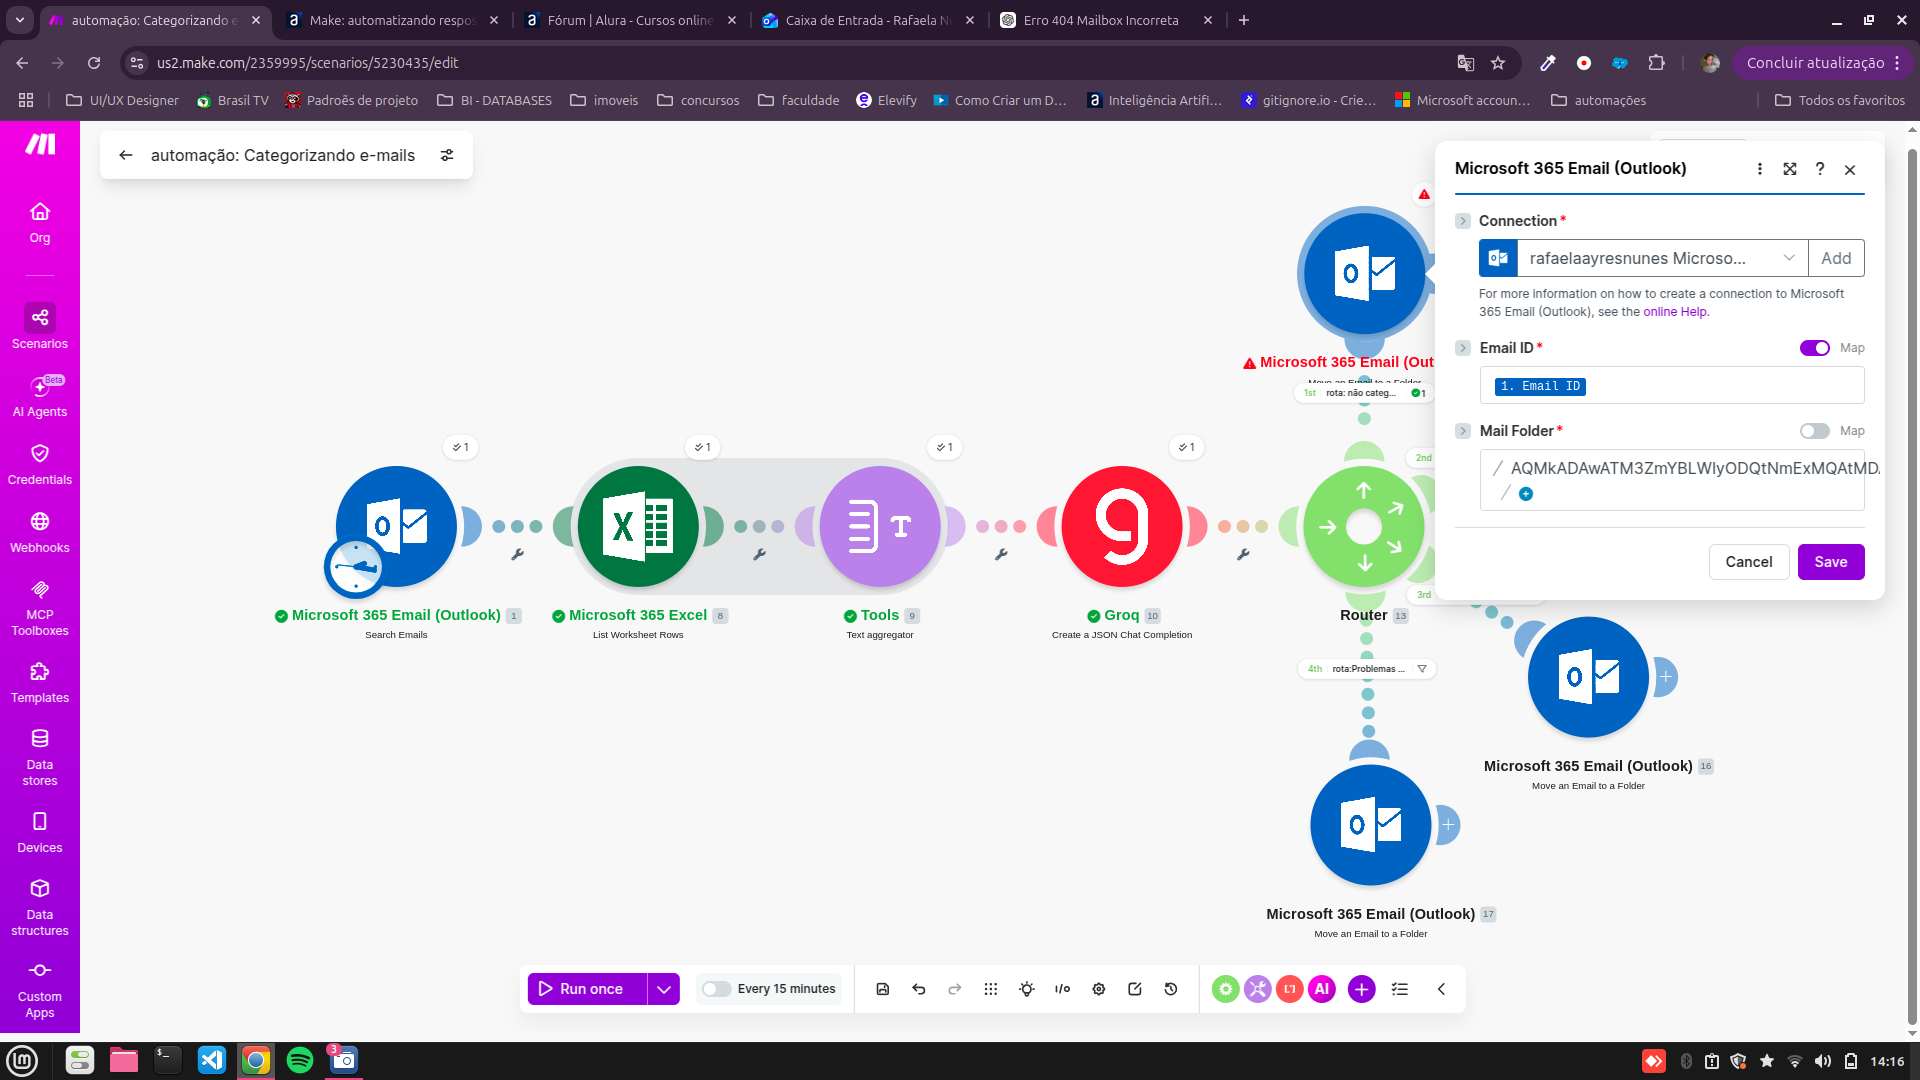Click the green Tools favorite icon
1920x1080 pixels.
tap(1226, 989)
